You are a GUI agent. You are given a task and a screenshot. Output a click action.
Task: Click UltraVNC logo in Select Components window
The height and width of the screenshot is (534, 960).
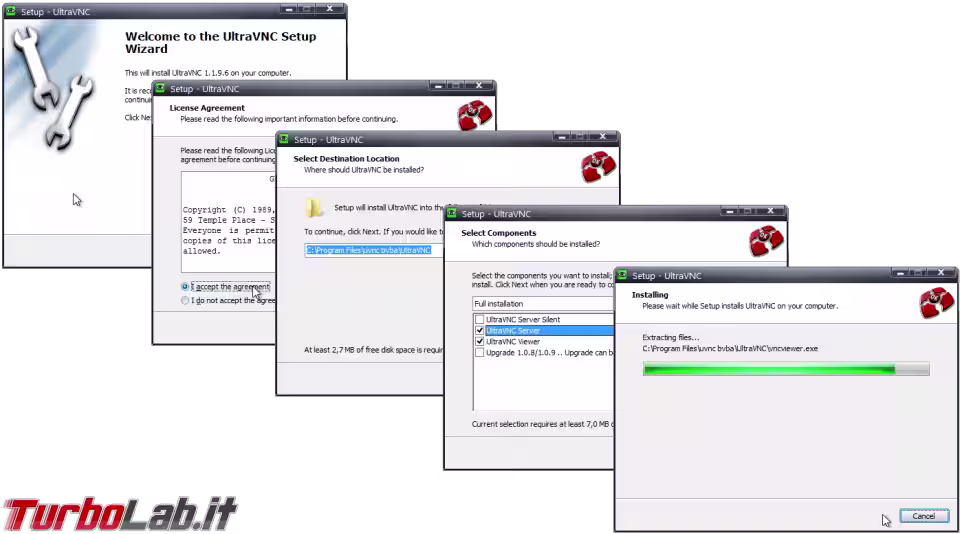tap(766, 240)
